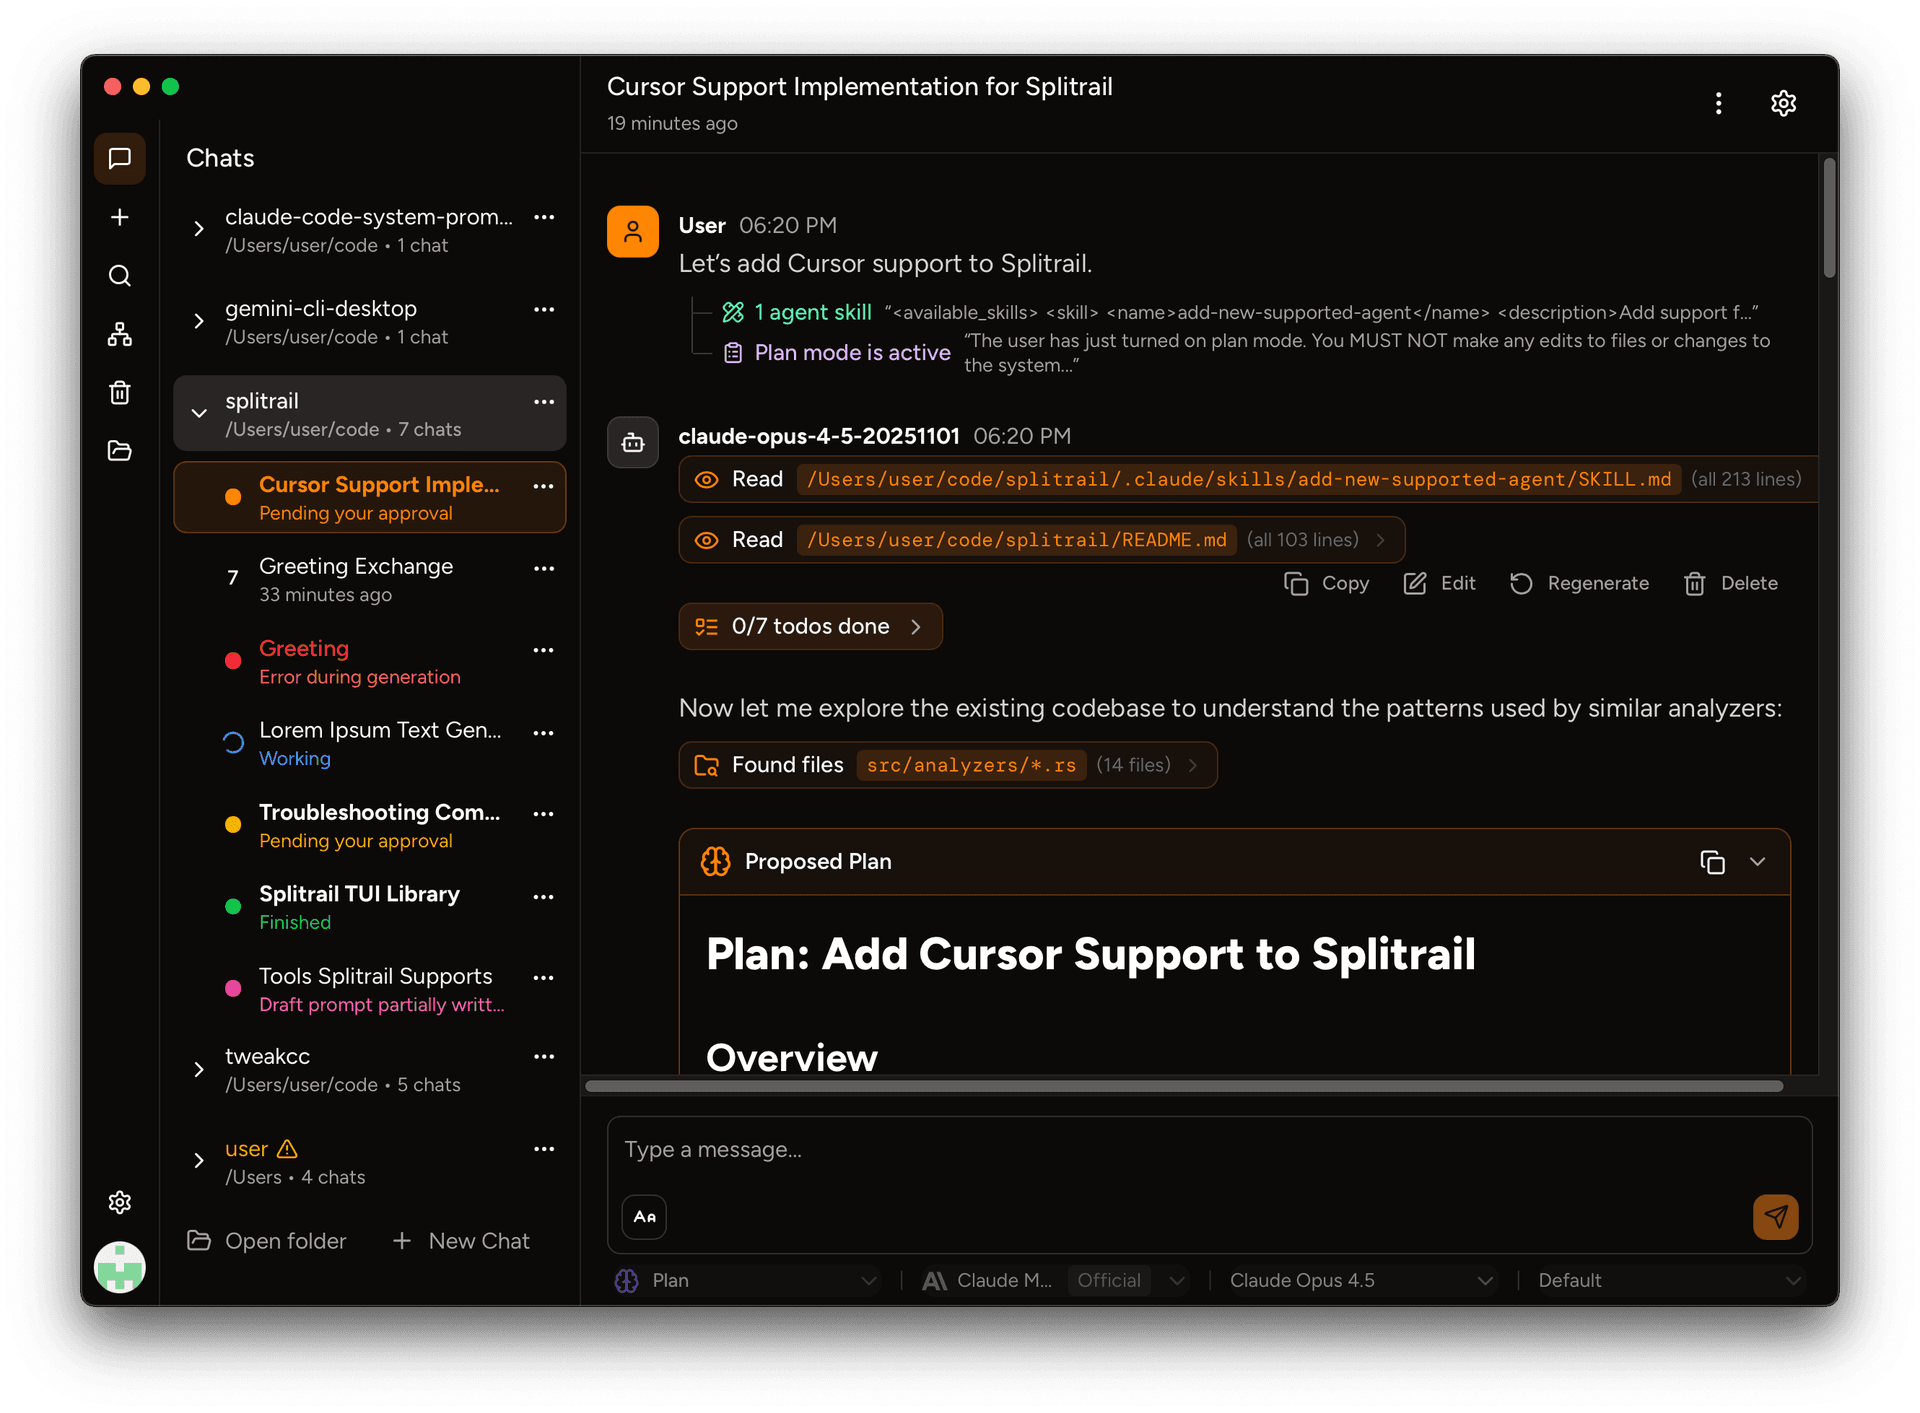Image resolution: width=1920 pixels, height=1413 pixels.
Task: Click Copy under the assistant message
Action: [1326, 584]
